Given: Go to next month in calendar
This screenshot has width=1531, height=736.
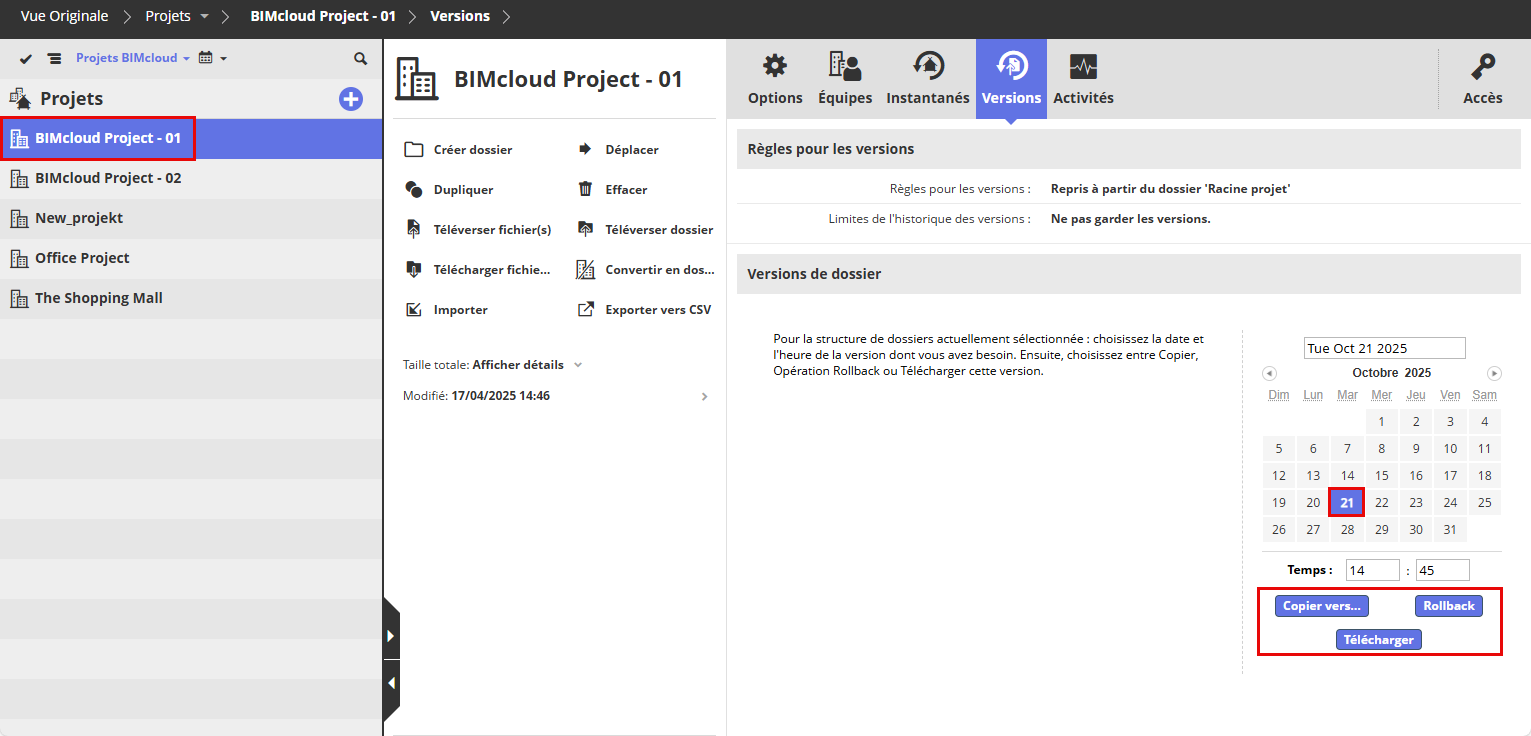Looking at the screenshot, I should coord(1495,373).
